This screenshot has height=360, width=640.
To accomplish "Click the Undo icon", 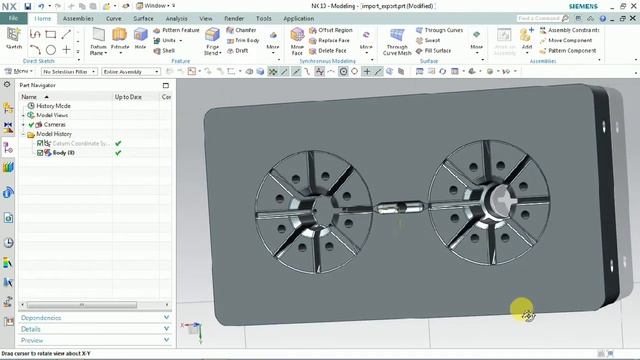I will tap(41, 6).
